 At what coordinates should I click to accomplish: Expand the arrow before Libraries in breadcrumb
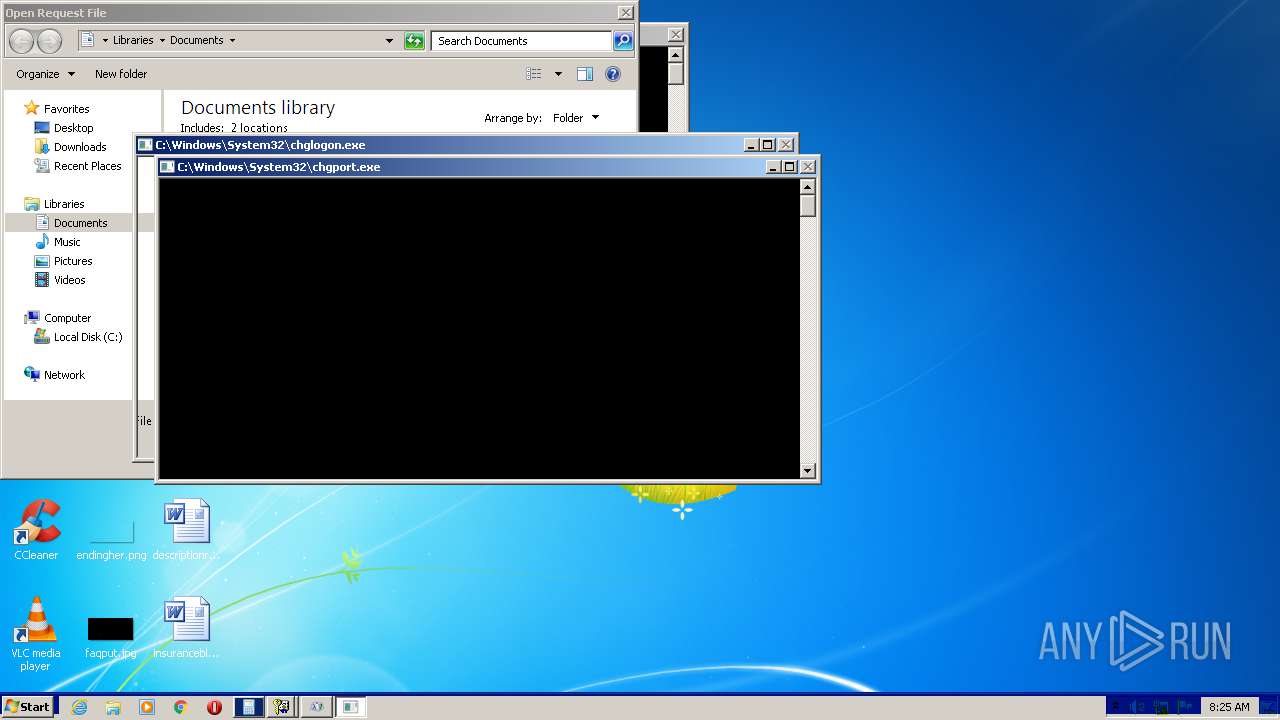click(x=104, y=41)
